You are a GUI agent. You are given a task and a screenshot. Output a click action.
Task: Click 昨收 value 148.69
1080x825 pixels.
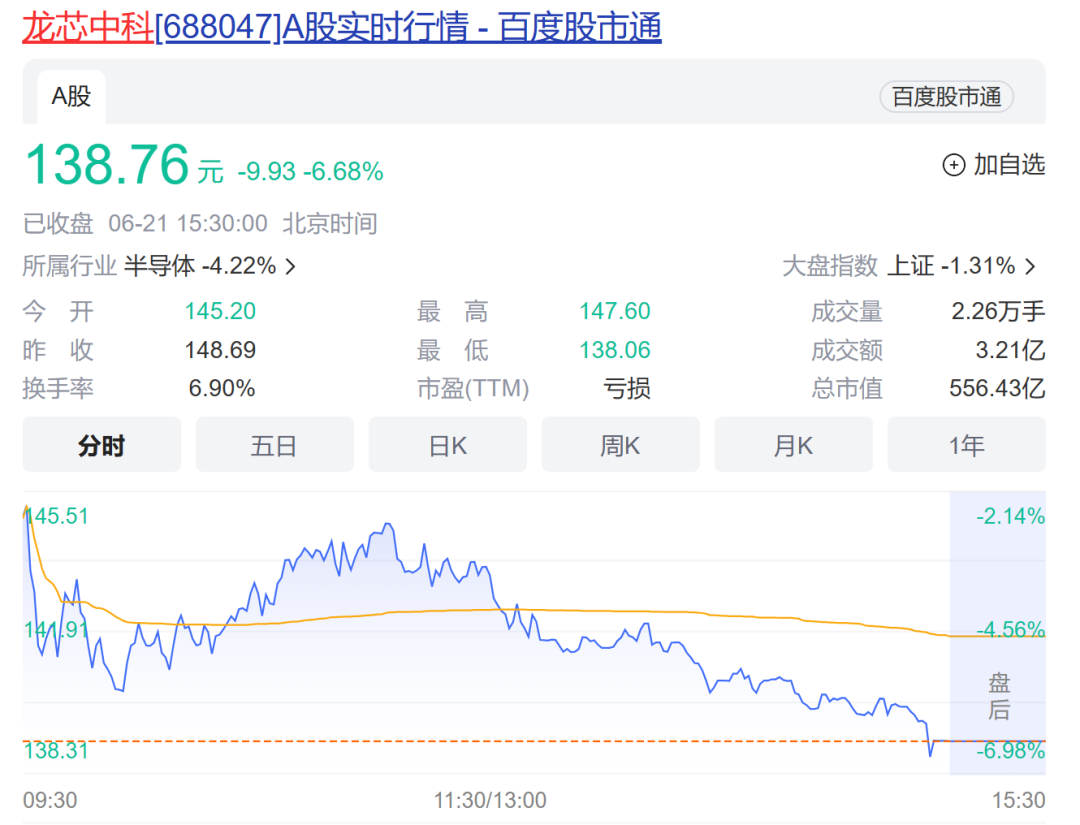tap(220, 350)
